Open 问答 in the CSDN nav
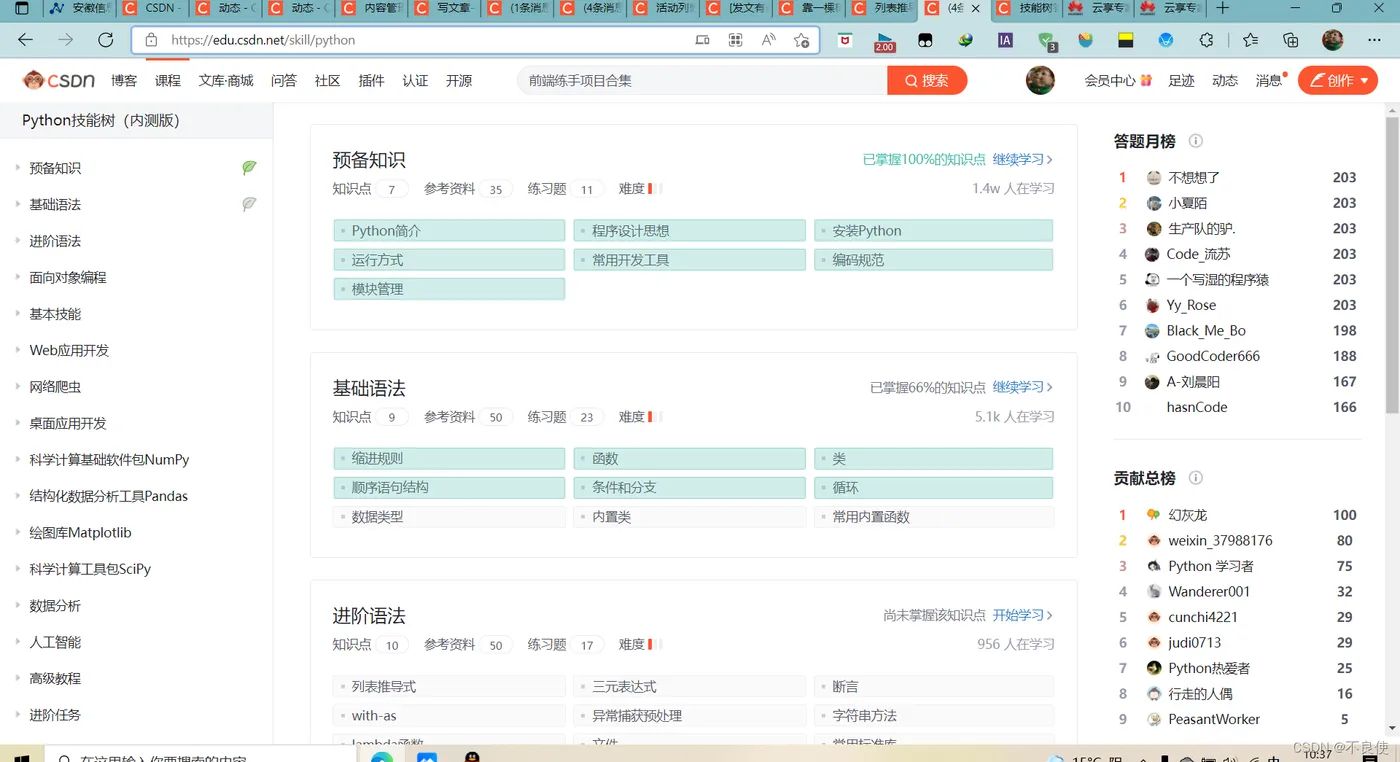This screenshot has width=1400, height=762. pyautogui.click(x=284, y=80)
